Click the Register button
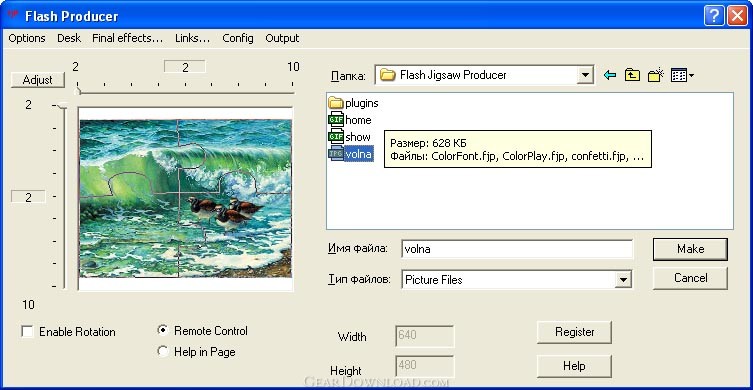Viewport: 753px width, 390px height. point(574,332)
